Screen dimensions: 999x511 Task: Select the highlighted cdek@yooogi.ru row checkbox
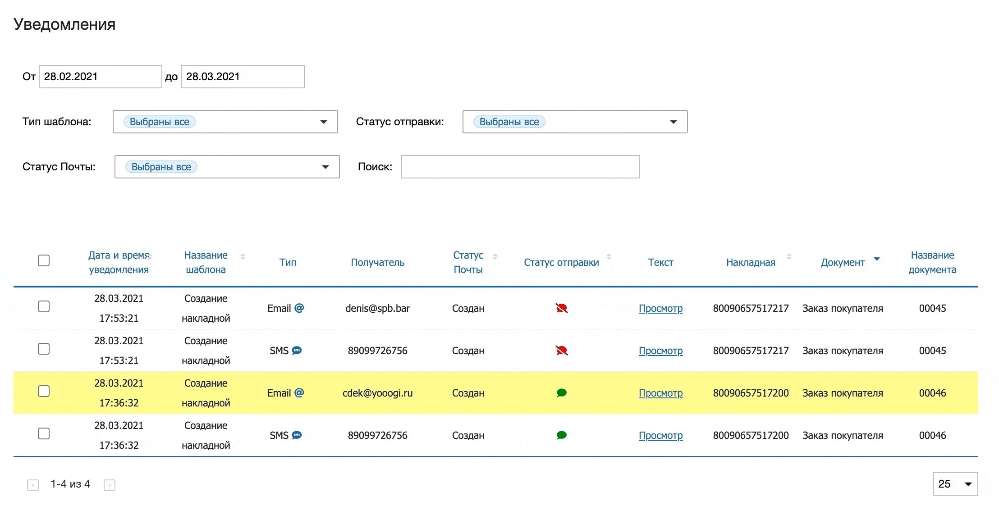[x=44, y=391]
